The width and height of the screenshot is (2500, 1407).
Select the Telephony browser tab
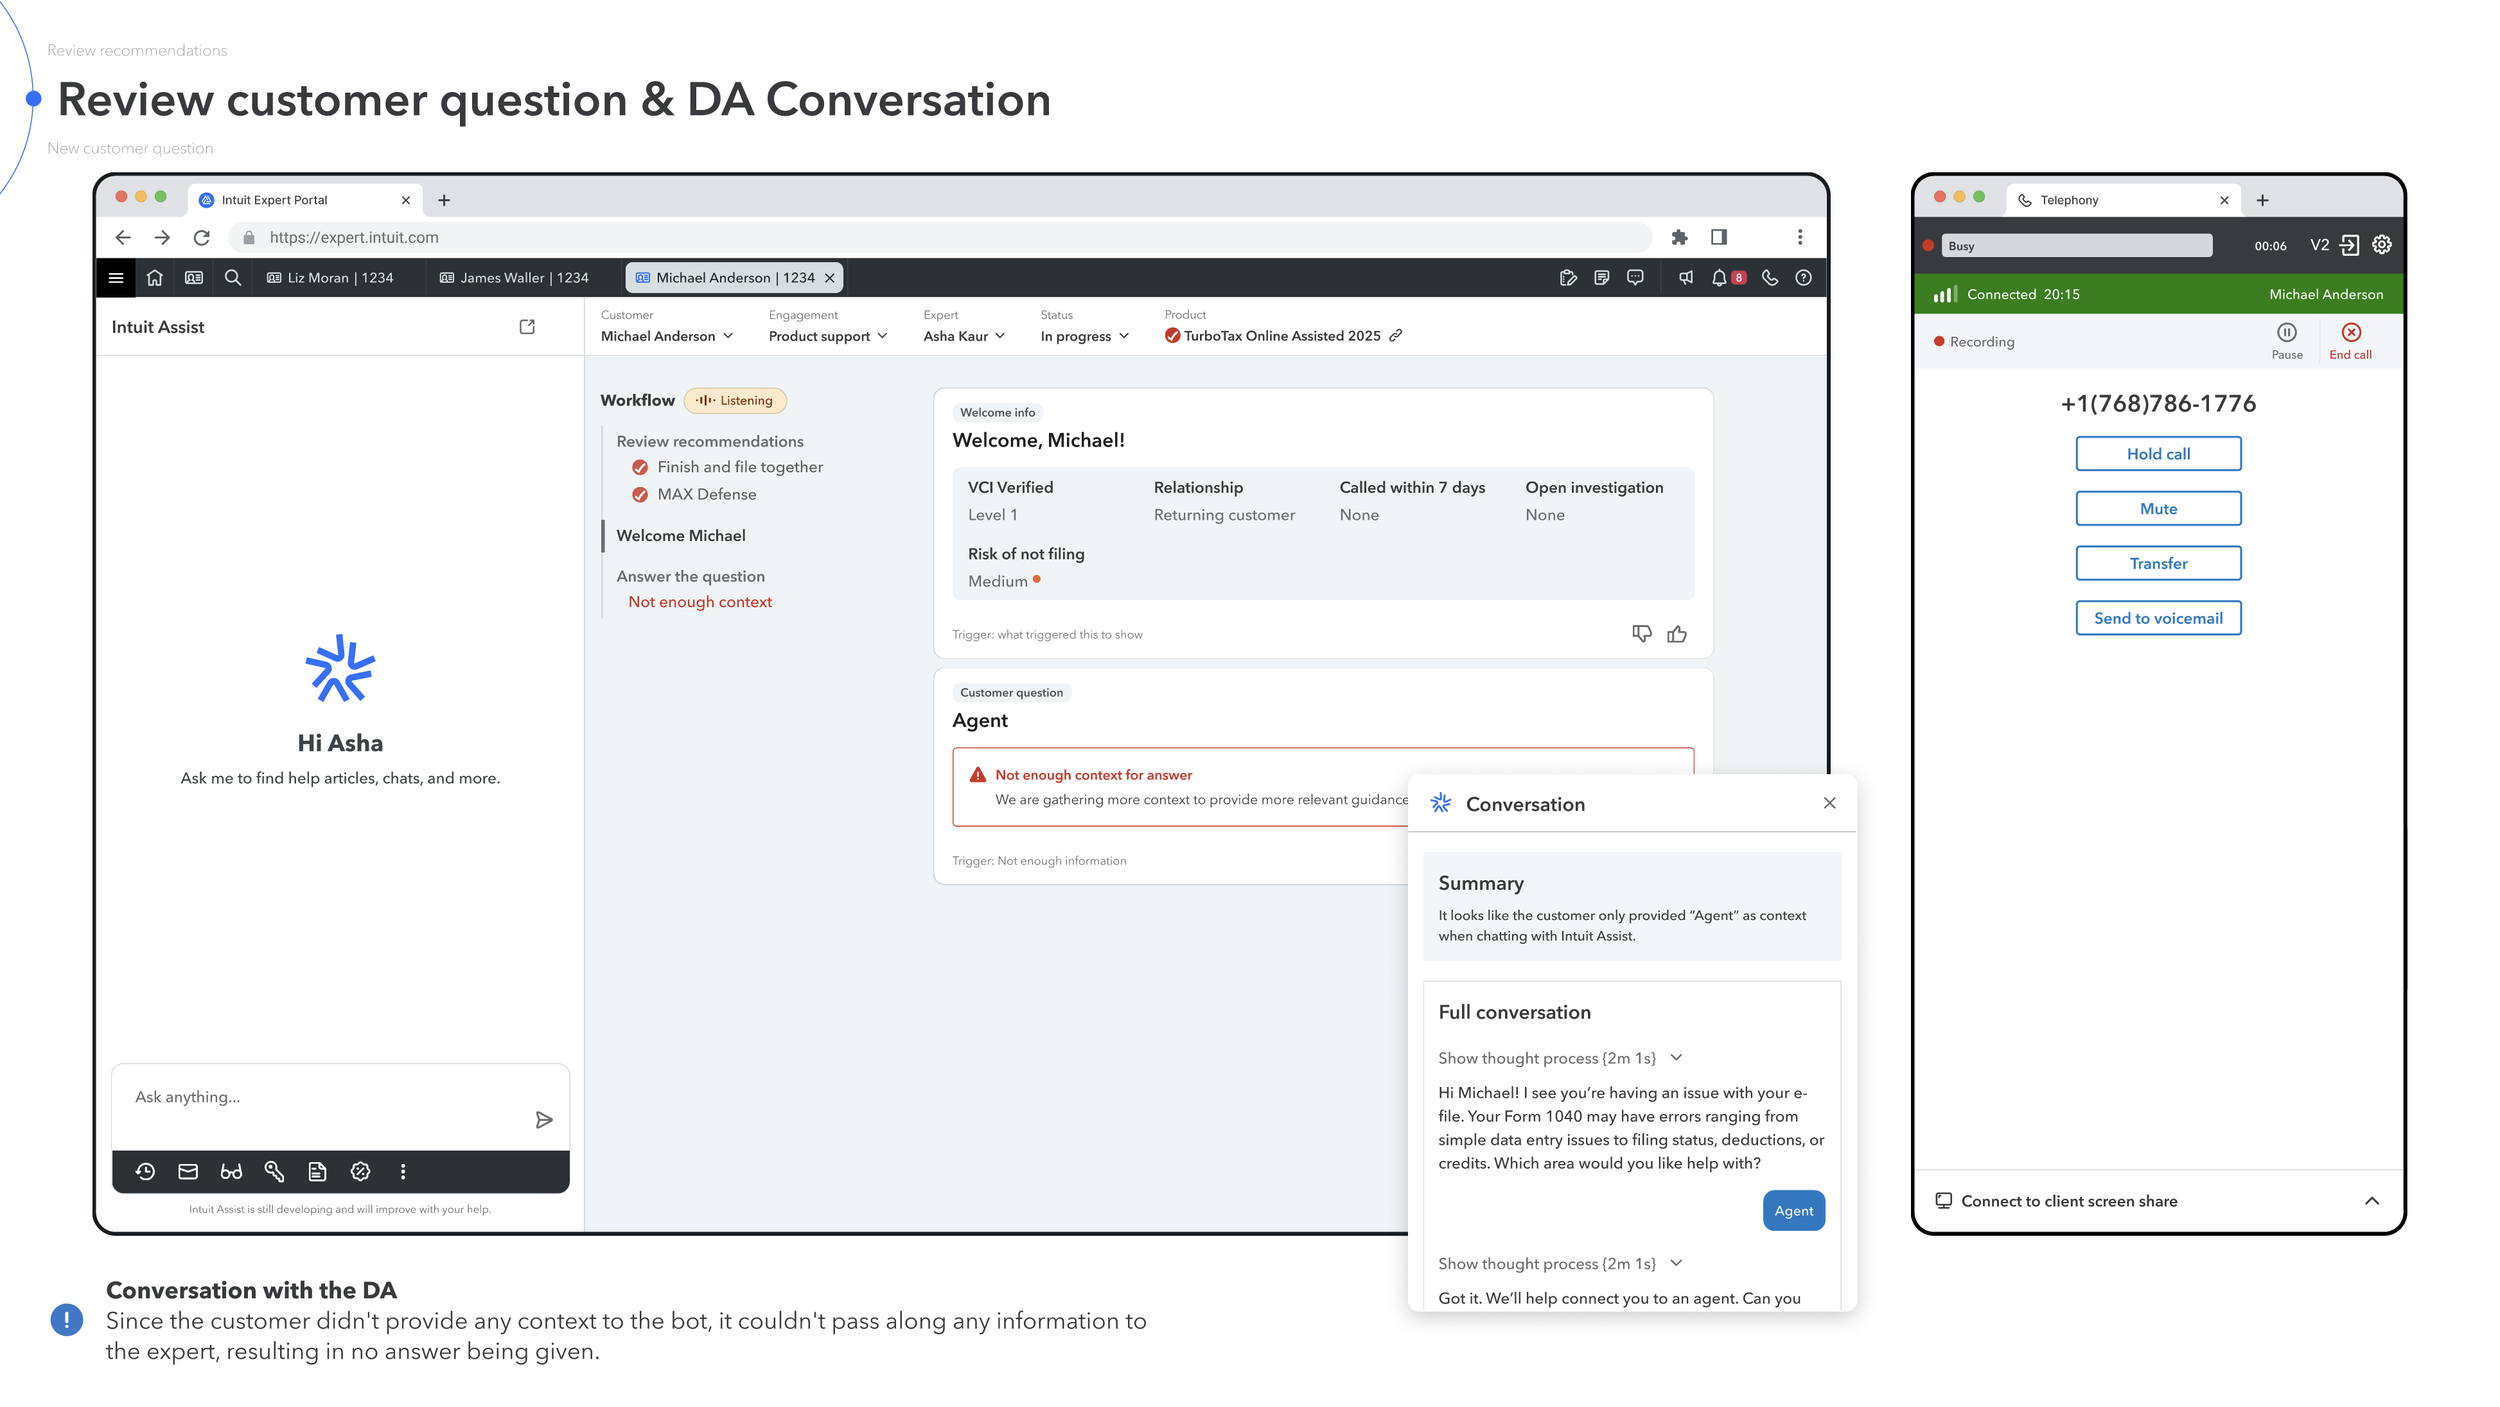click(x=2124, y=200)
